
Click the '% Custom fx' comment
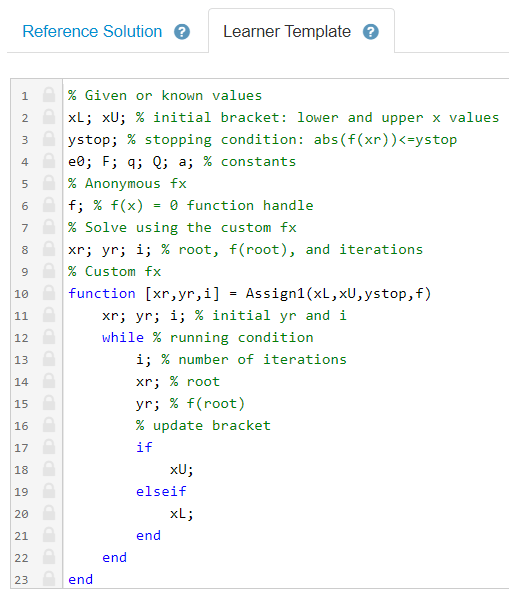click(115, 272)
